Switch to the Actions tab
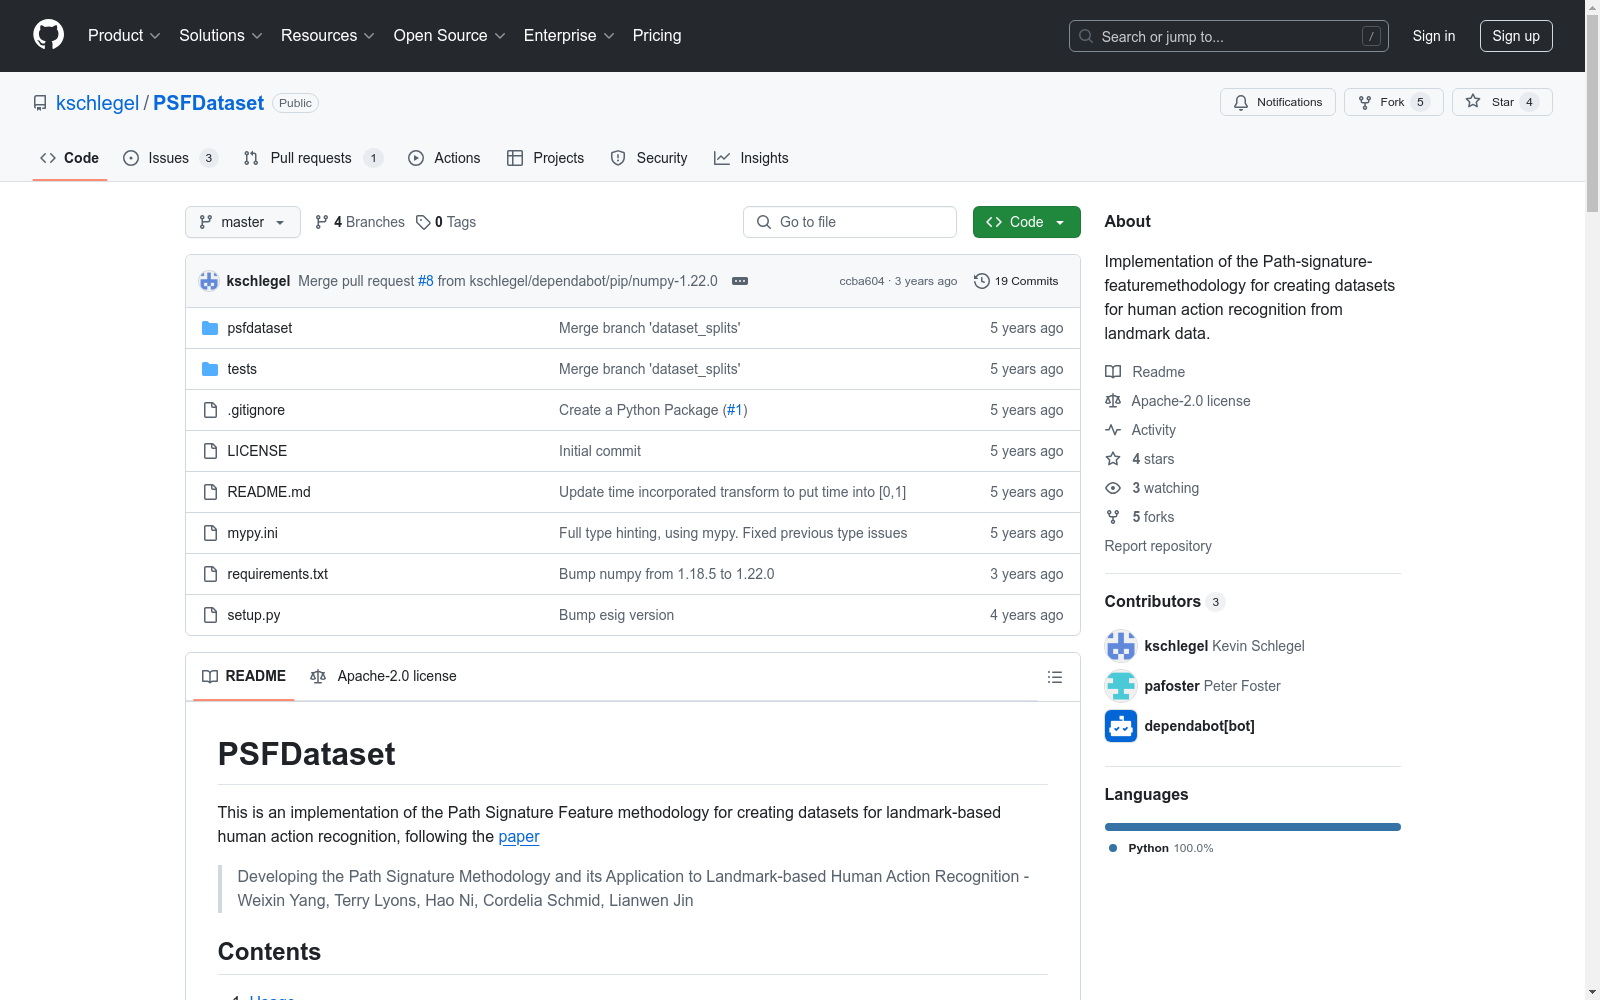The image size is (1600, 1000). [x=444, y=158]
